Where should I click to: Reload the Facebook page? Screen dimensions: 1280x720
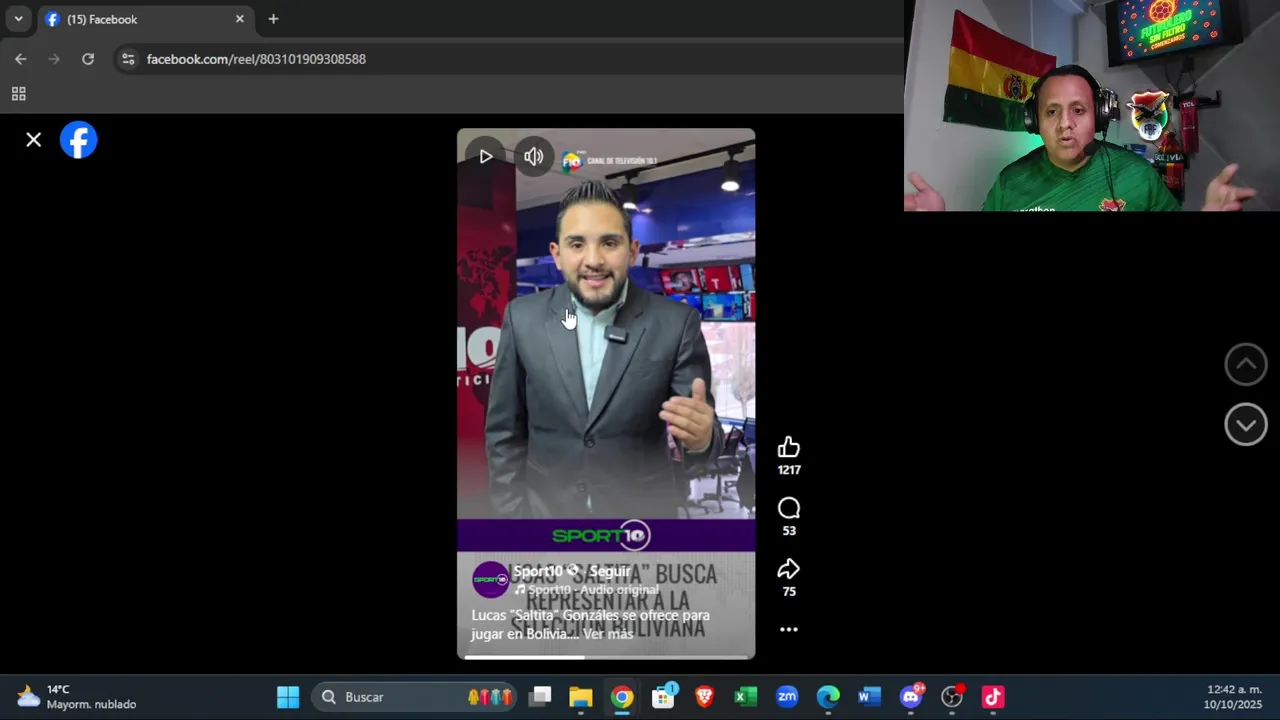pos(88,59)
